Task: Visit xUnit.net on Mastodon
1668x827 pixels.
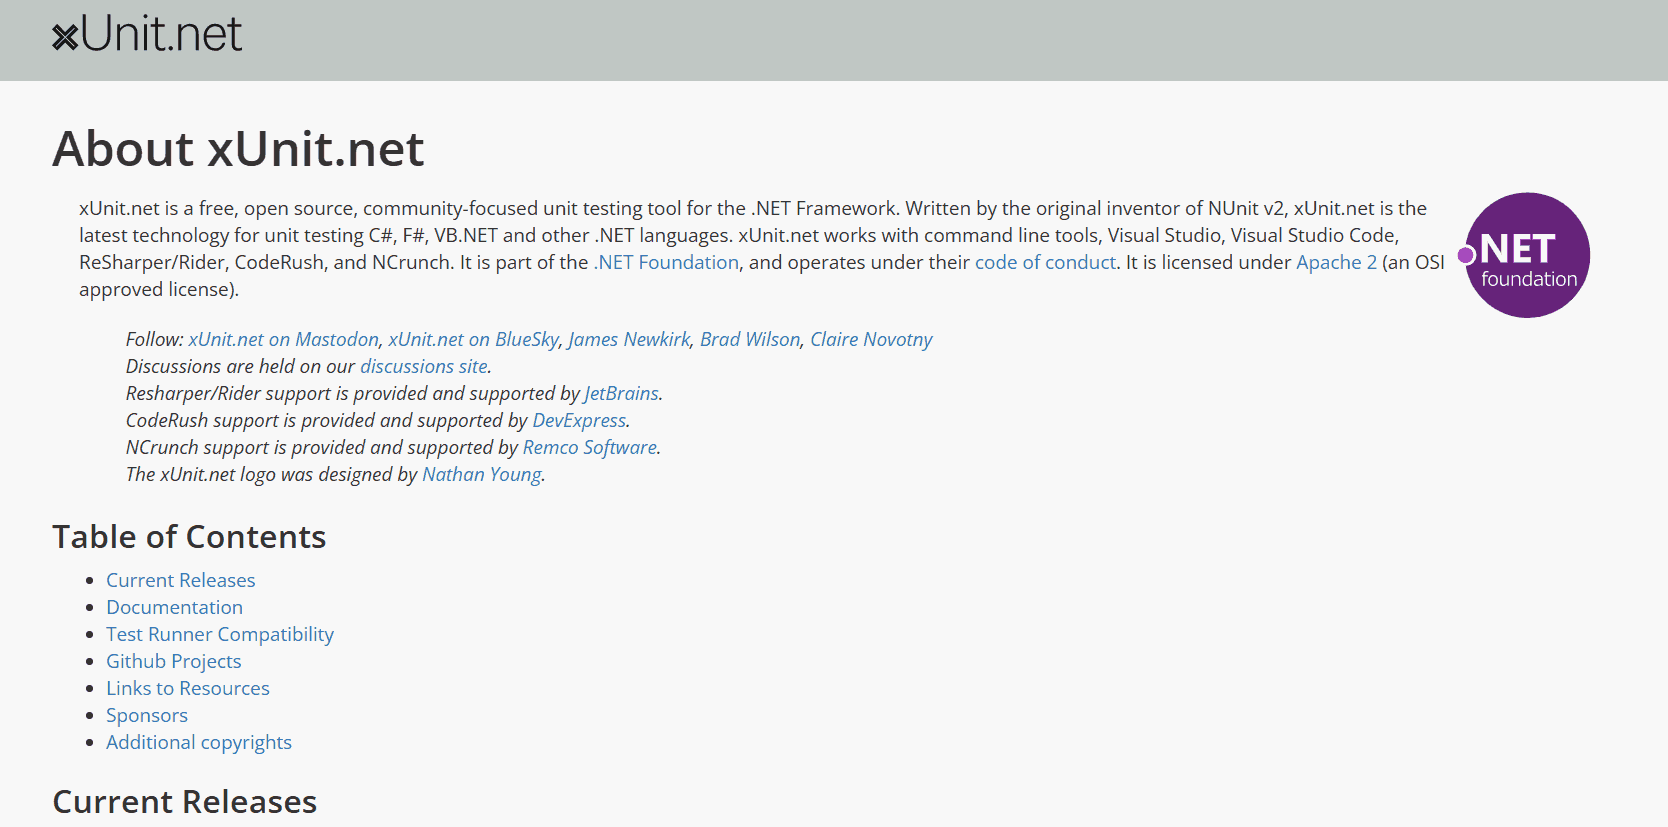Action: point(284,339)
